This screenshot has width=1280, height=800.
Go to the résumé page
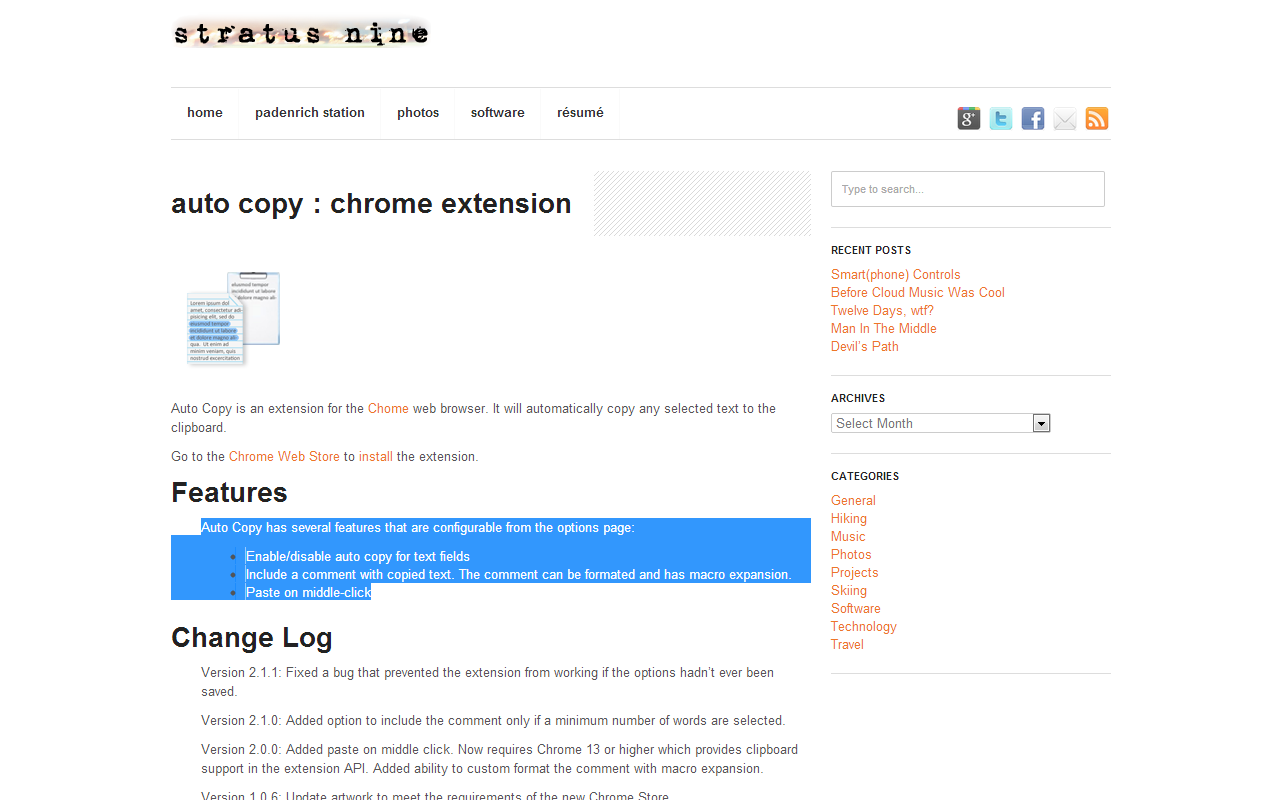tap(580, 113)
